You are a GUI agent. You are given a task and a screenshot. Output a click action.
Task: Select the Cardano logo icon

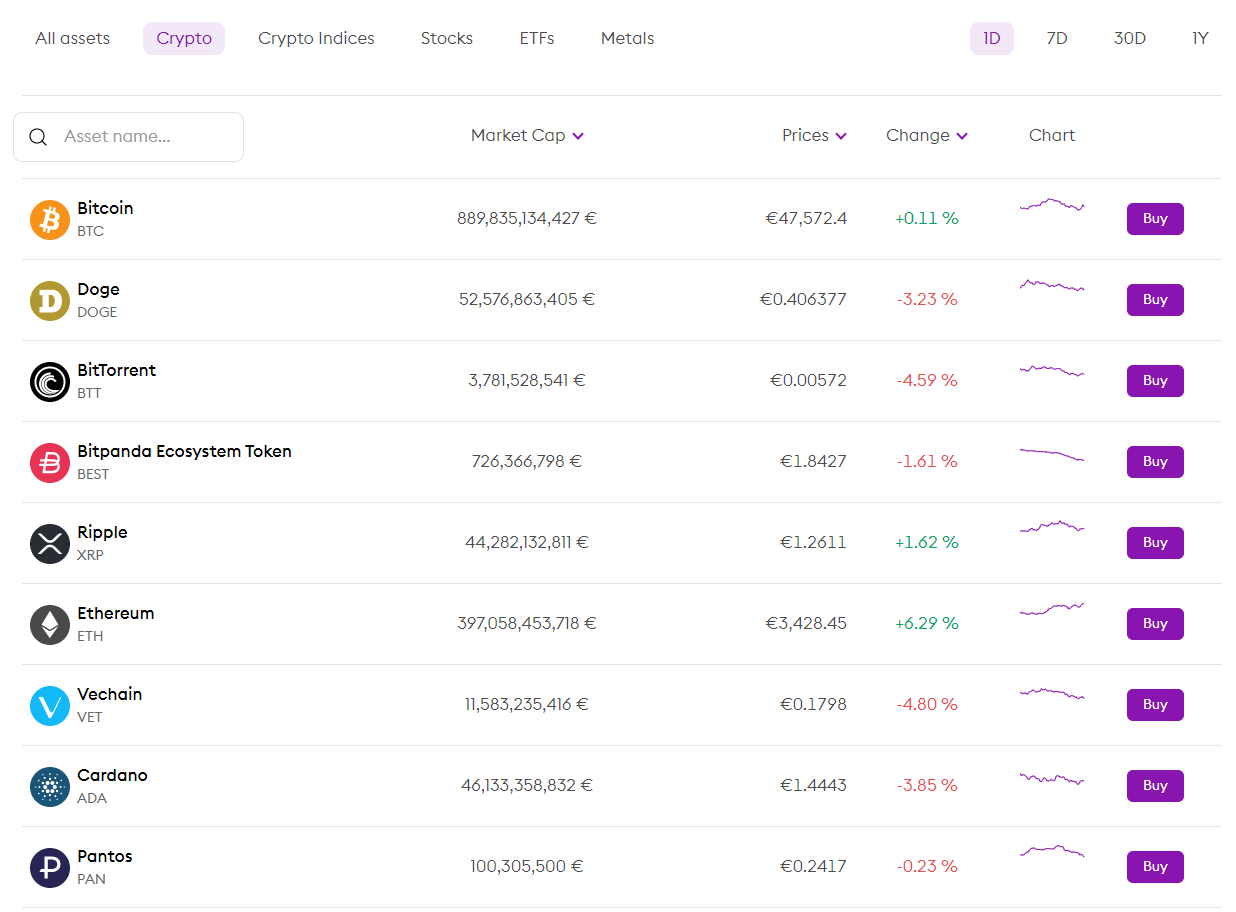pos(49,786)
